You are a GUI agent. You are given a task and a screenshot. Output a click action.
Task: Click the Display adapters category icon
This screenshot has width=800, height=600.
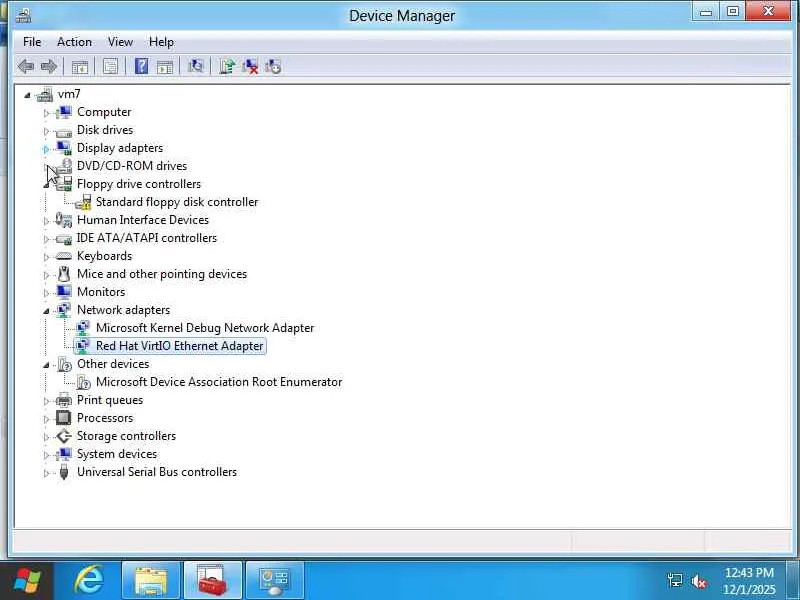64,148
